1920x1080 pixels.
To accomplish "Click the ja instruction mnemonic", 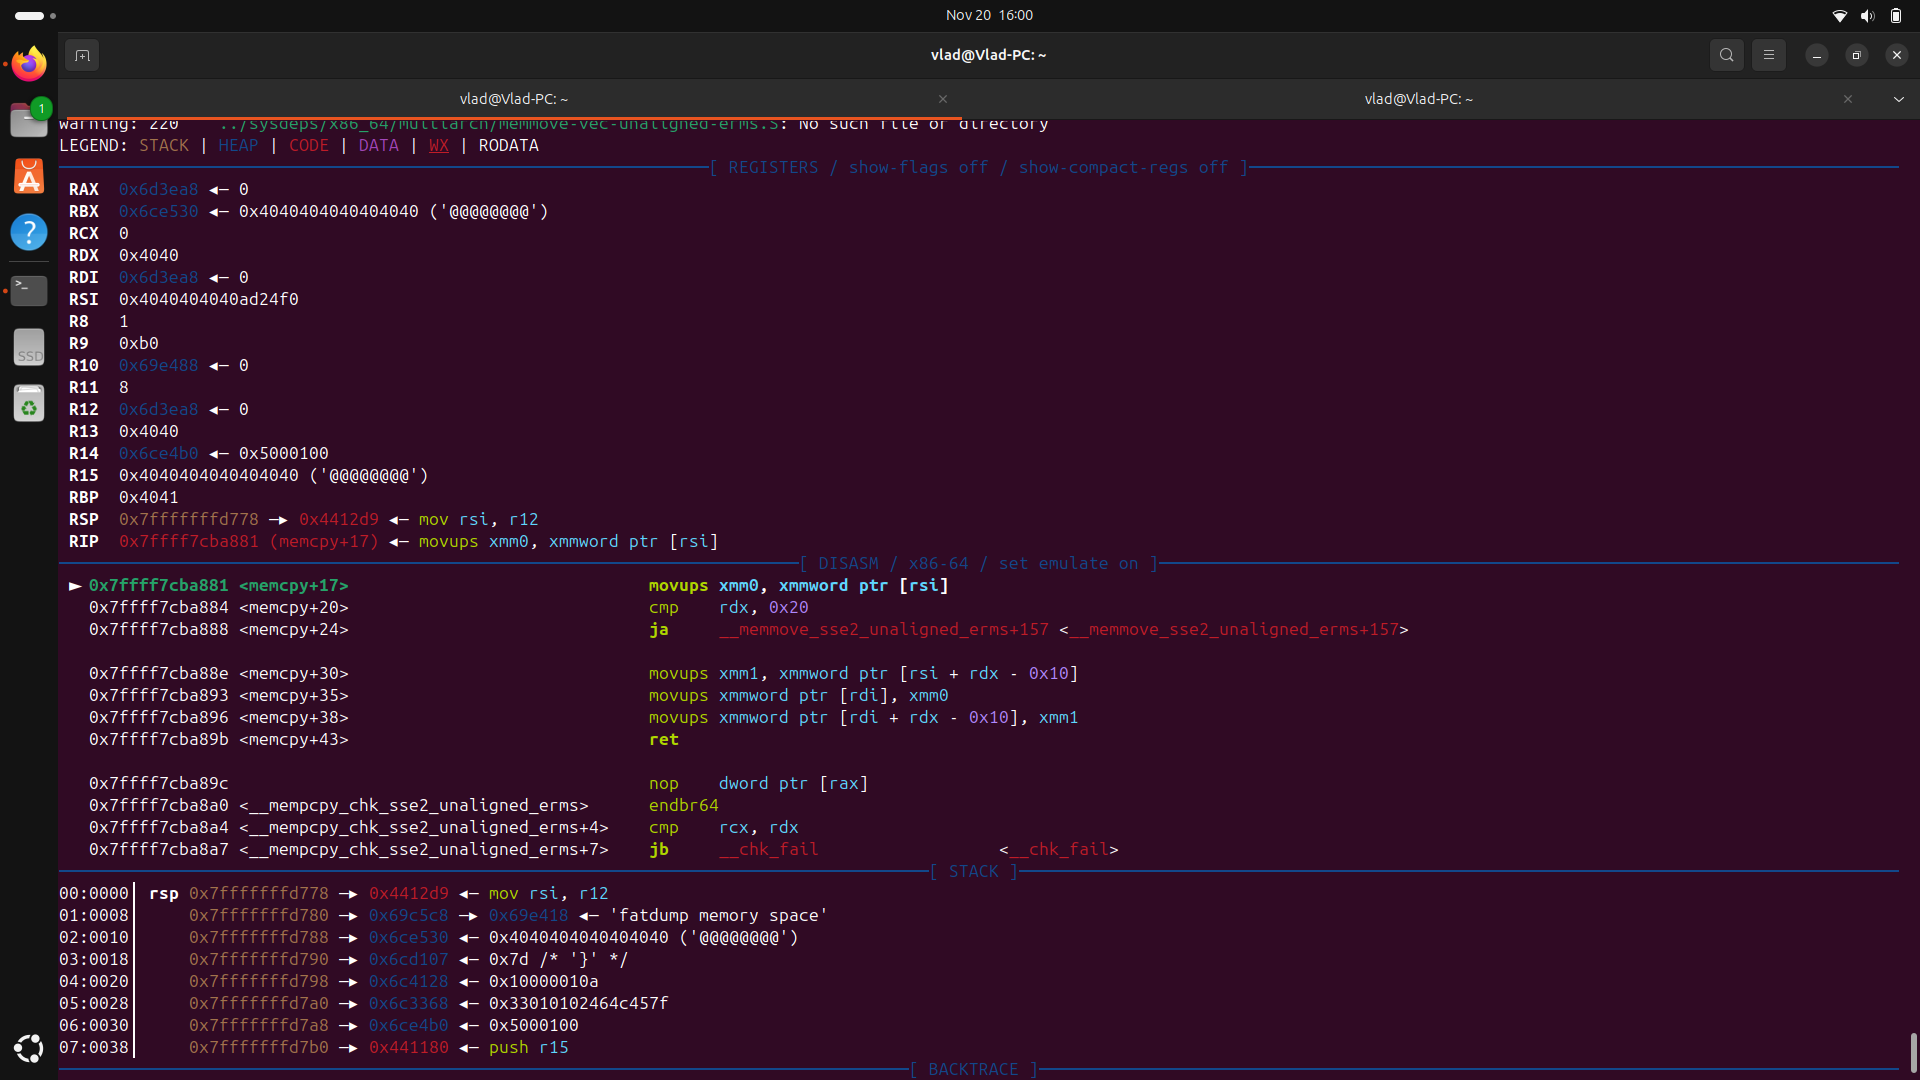I will tap(658, 629).
